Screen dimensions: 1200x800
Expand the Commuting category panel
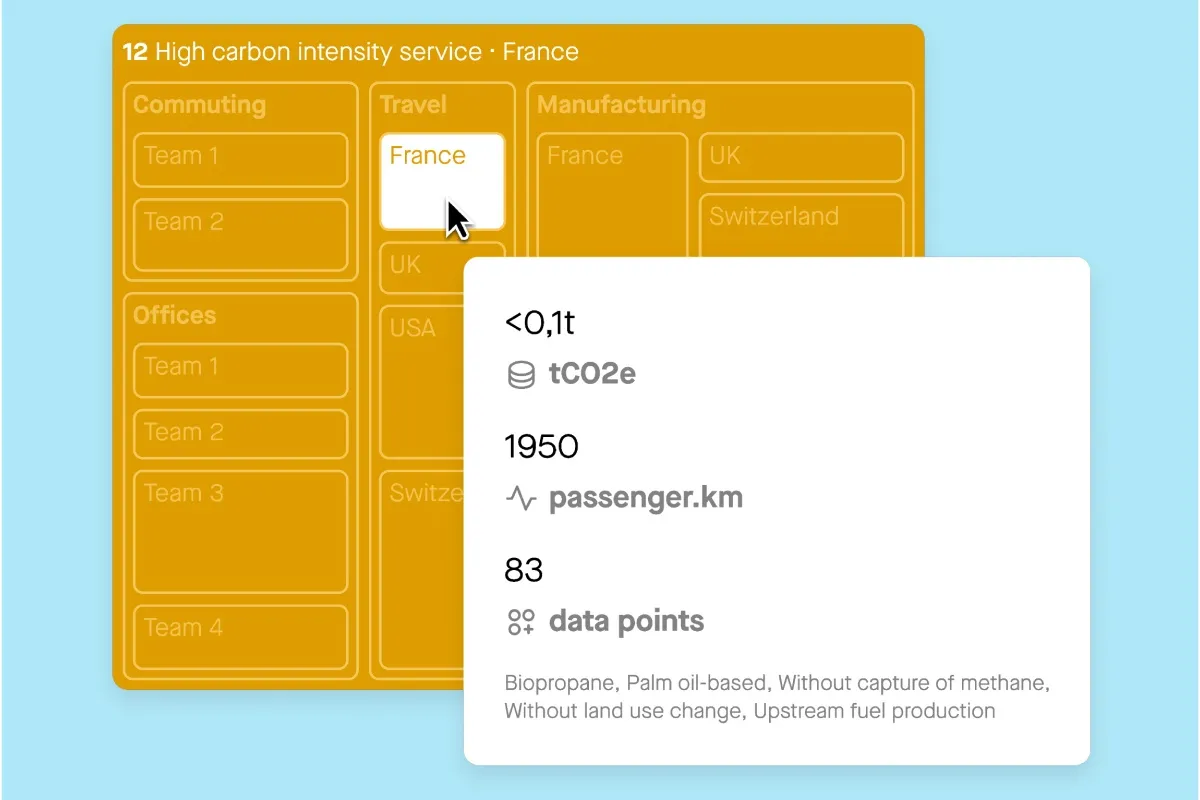click(199, 105)
